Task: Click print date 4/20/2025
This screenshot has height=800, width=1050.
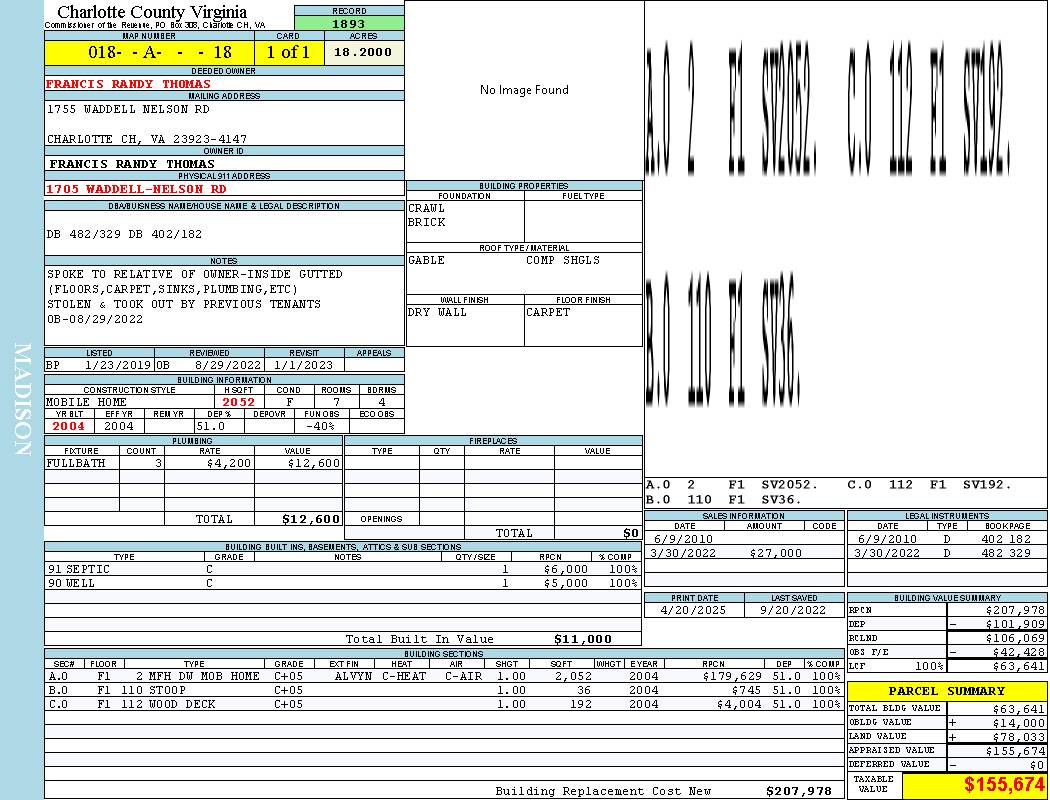Action: point(693,611)
